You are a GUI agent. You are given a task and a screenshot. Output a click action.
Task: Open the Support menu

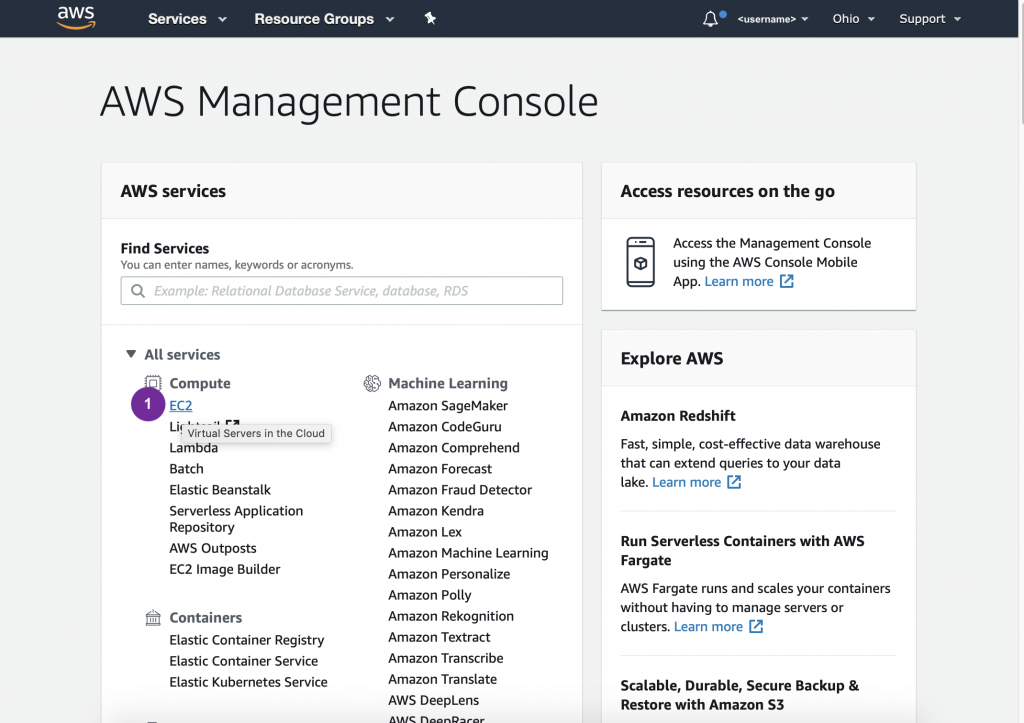[x=929, y=19]
